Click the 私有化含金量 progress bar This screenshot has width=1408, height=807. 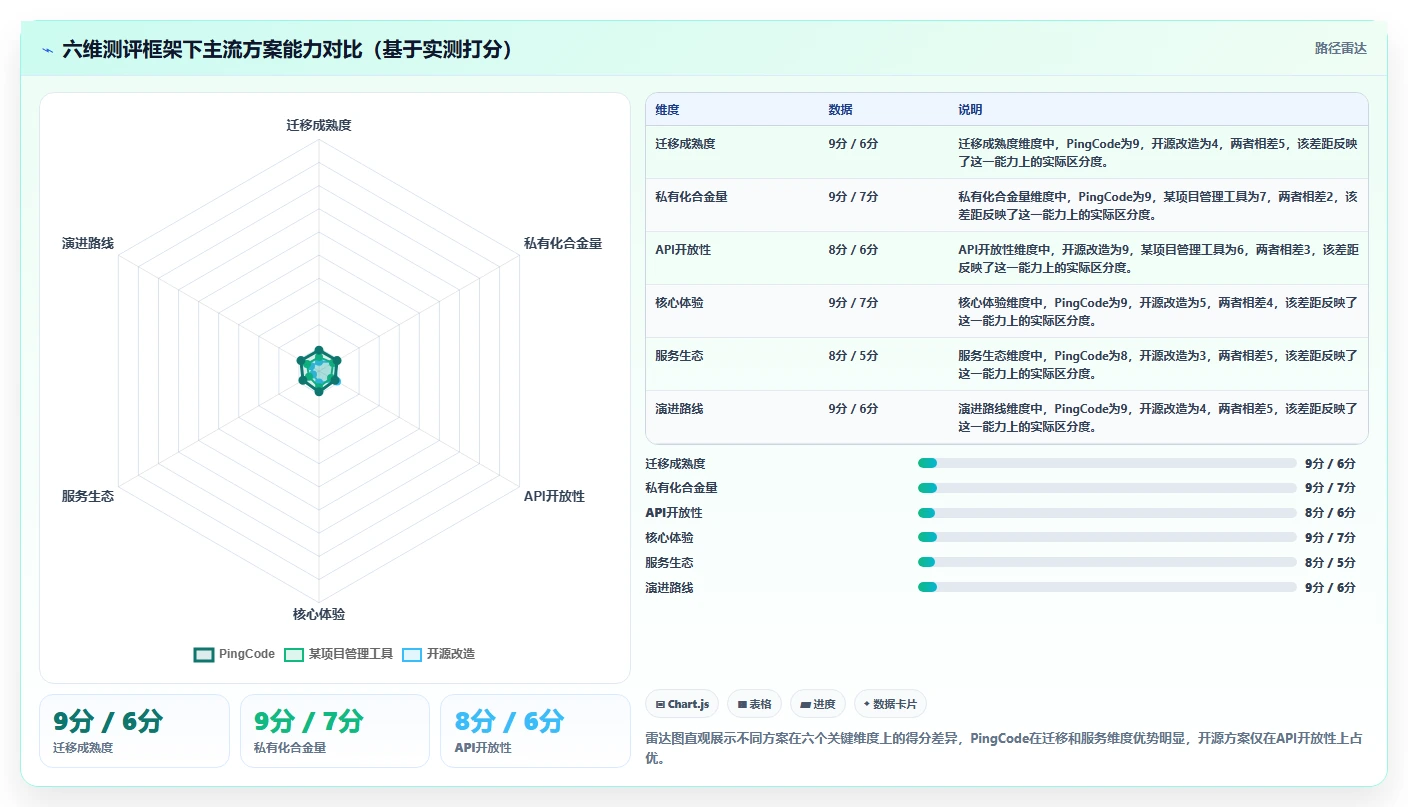click(x=1107, y=488)
